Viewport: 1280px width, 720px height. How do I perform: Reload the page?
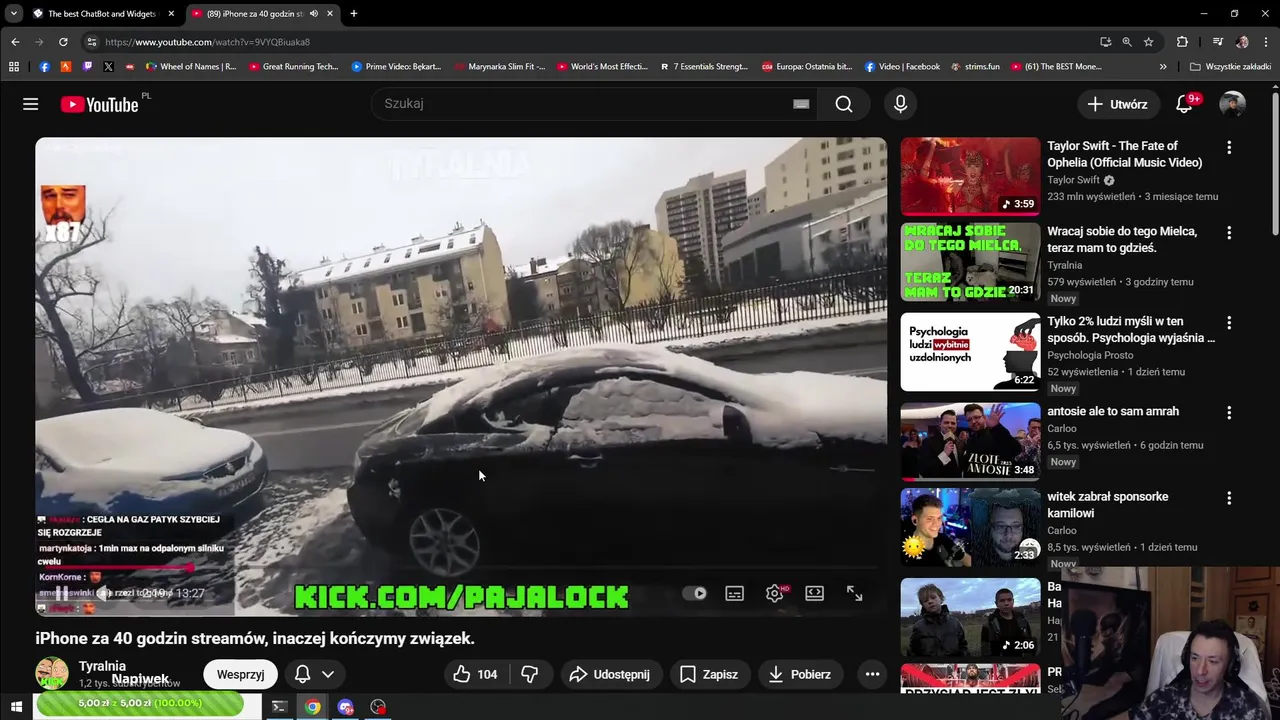tap(63, 42)
